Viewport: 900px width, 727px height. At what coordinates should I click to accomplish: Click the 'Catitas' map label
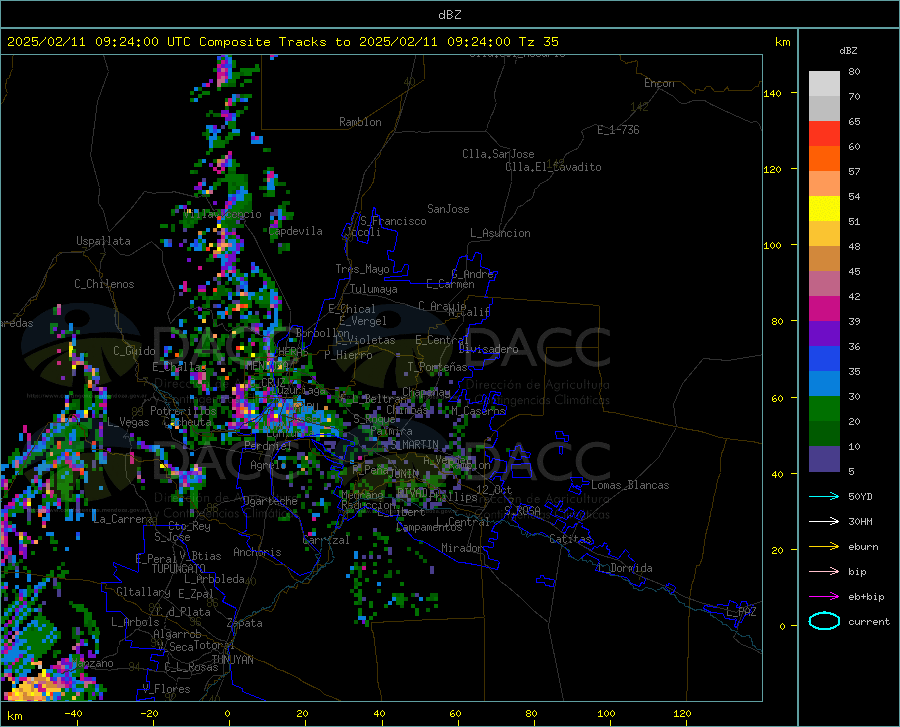(571, 539)
